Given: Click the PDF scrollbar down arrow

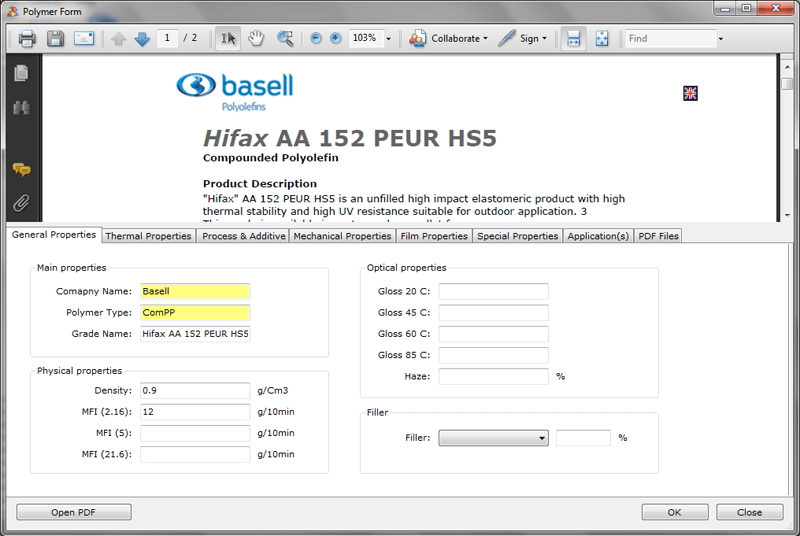Looking at the screenshot, I should [x=787, y=215].
